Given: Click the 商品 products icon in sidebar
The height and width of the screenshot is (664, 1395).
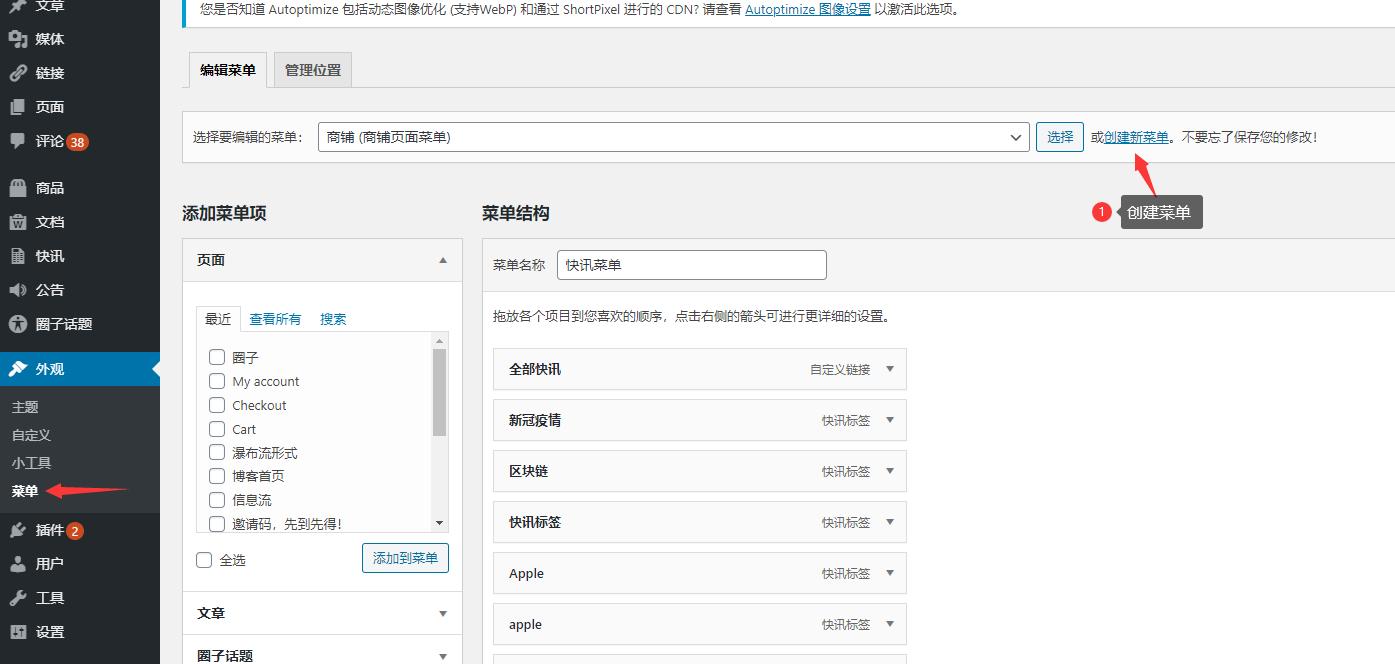Looking at the screenshot, I should coord(18,188).
